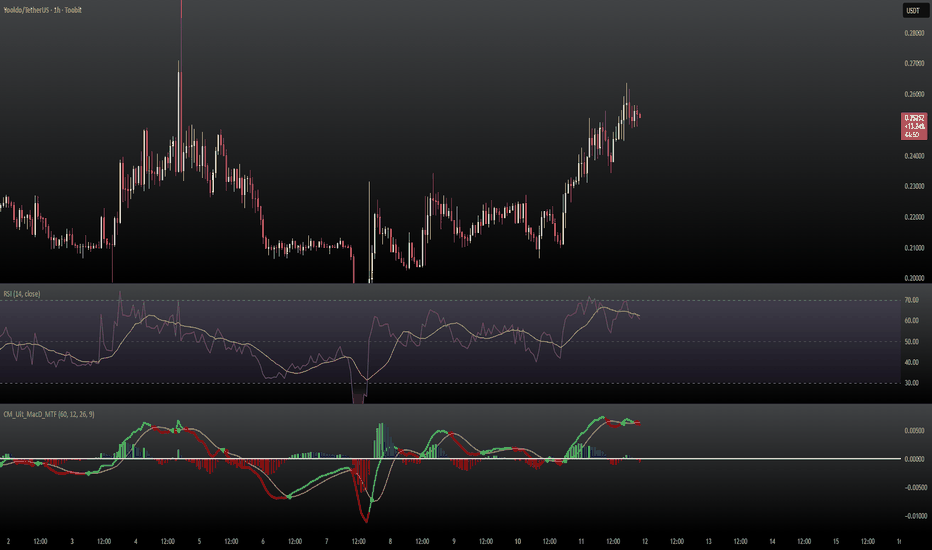Click the 0.24000 price axis label
The image size is (932, 550).
(x=914, y=156)
